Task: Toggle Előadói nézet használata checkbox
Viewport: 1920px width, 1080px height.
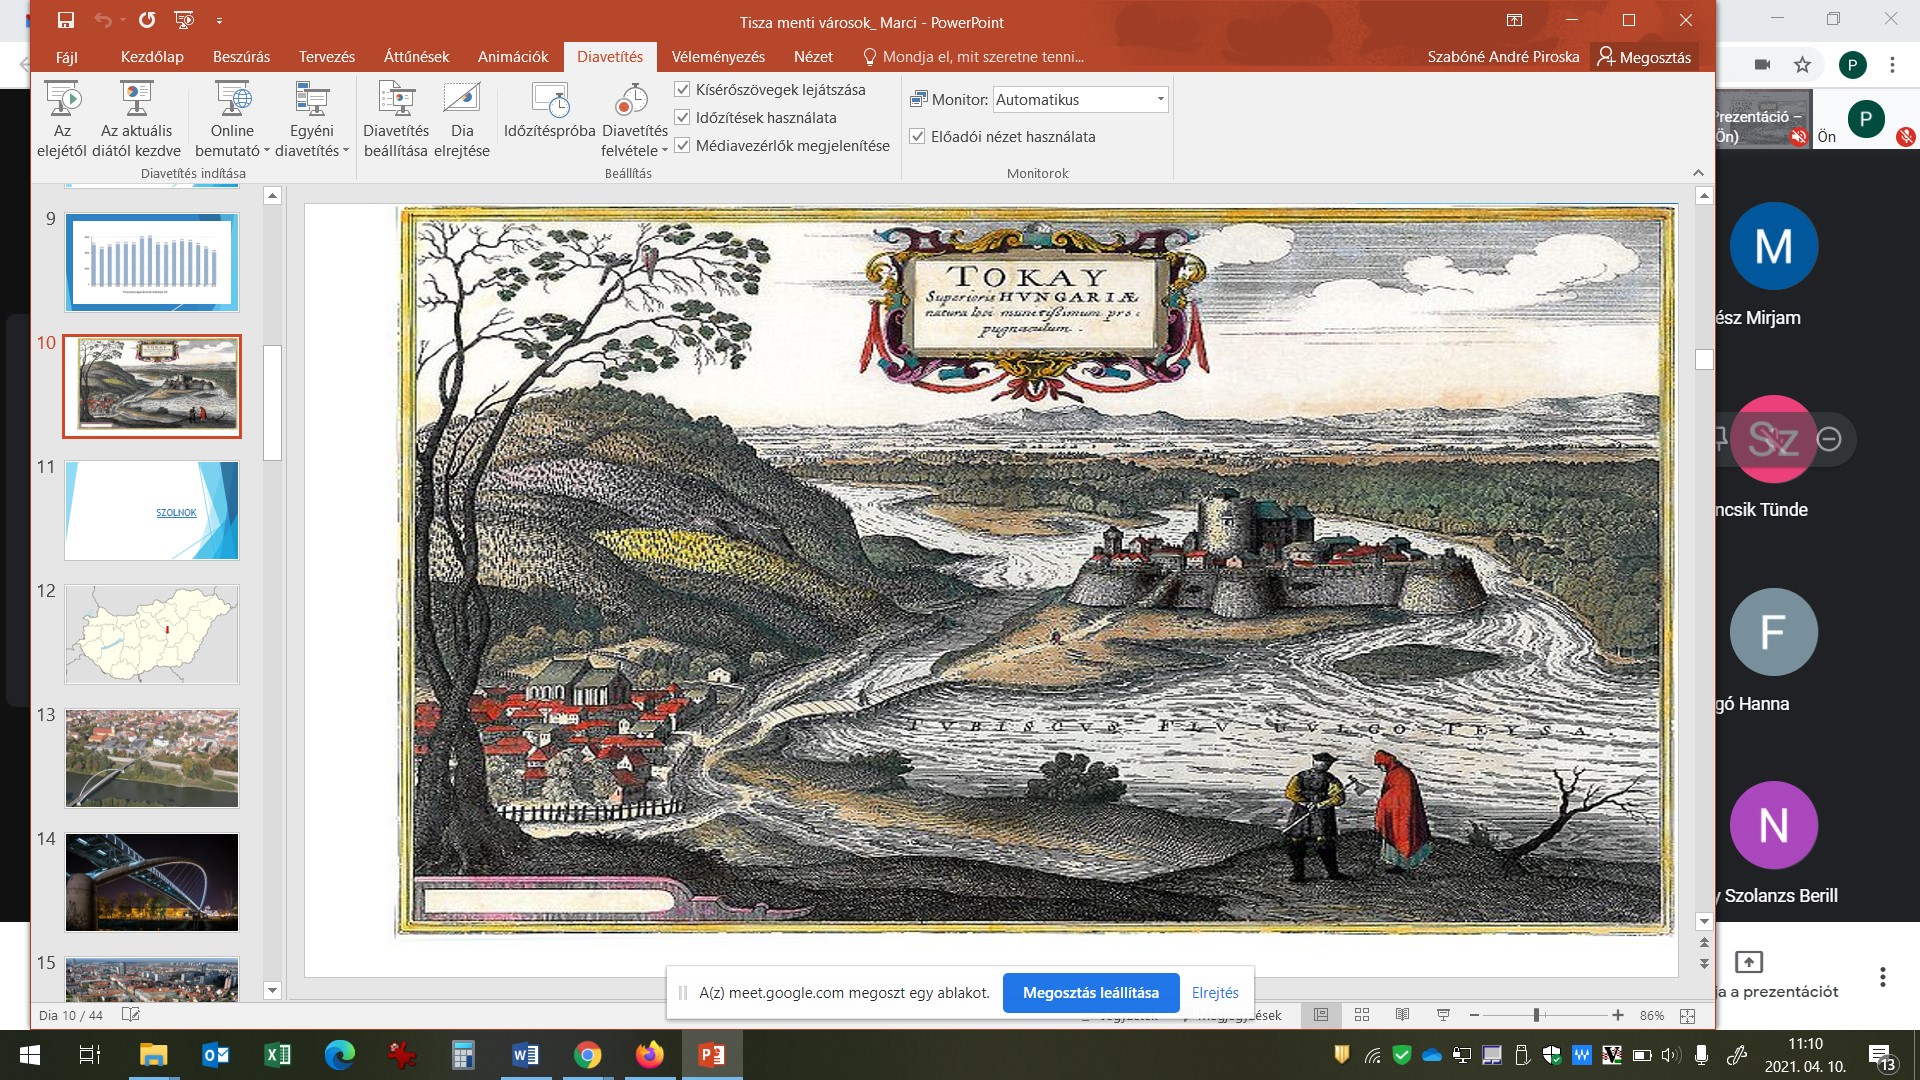Action: click(x=917, y=136)
